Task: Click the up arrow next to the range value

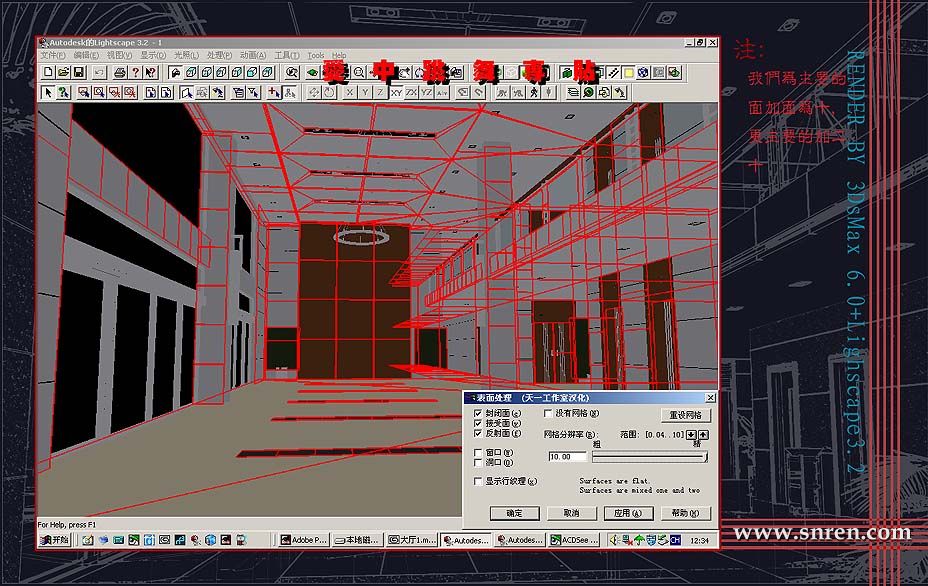Action: tap(704, 434)
